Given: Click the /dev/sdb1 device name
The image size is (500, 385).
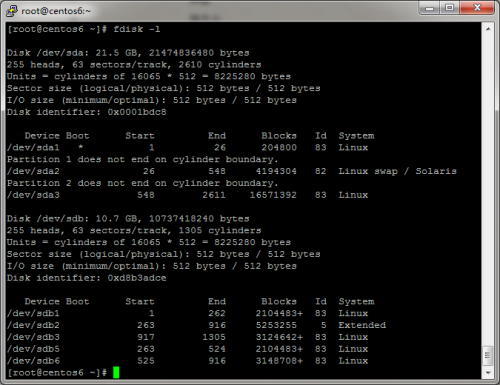Looking at the screenshot, I should (33, 313).
